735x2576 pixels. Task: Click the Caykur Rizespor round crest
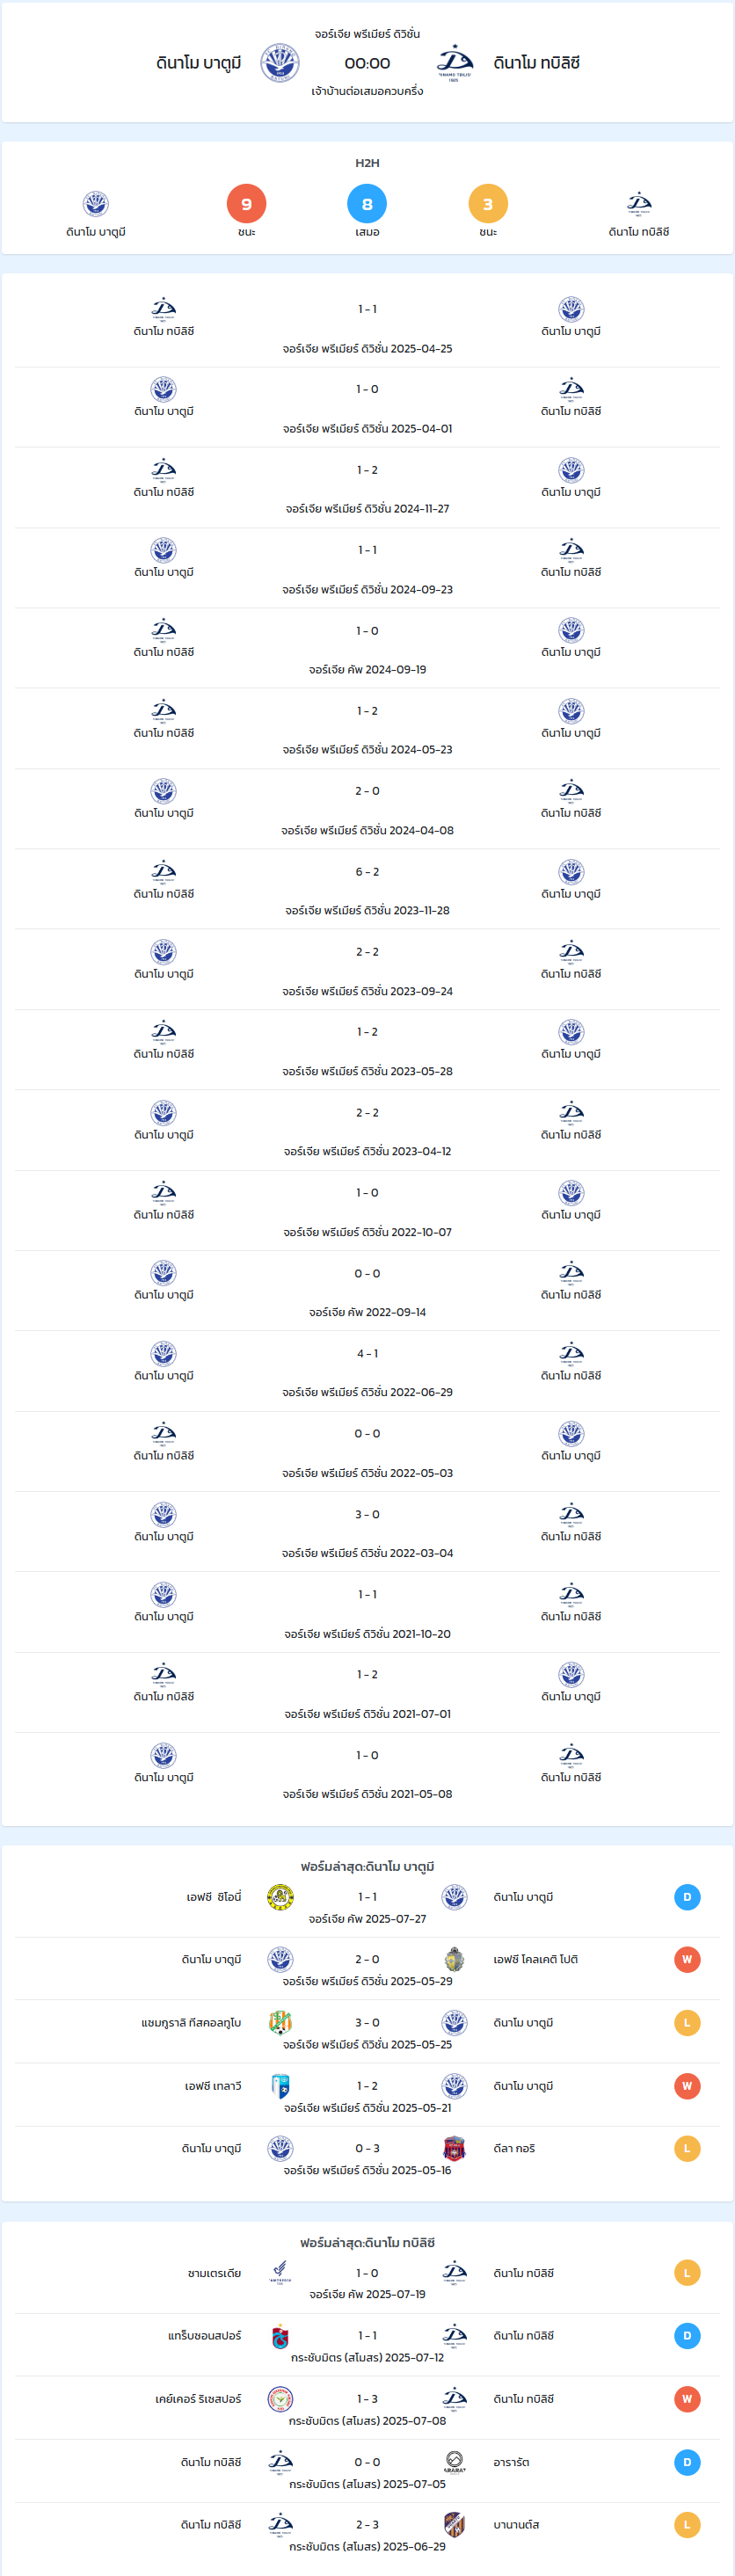(x=281, y=2400)
